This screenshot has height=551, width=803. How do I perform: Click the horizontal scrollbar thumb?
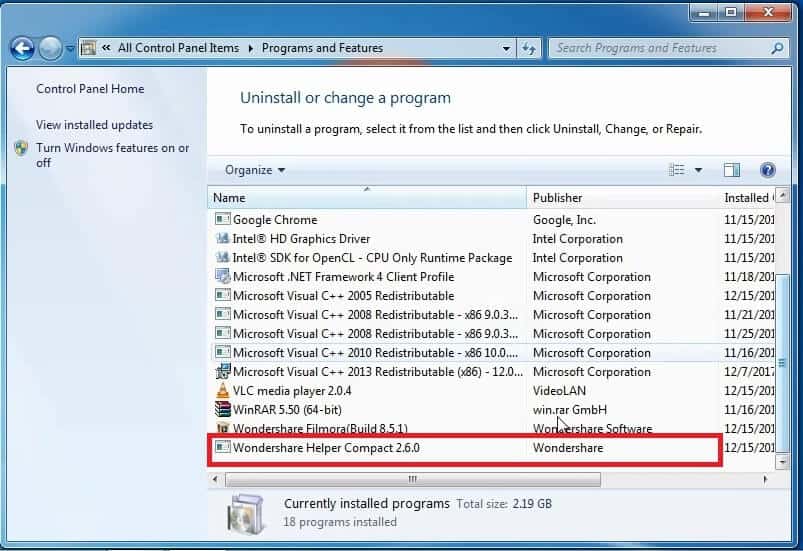pos(413,479)
